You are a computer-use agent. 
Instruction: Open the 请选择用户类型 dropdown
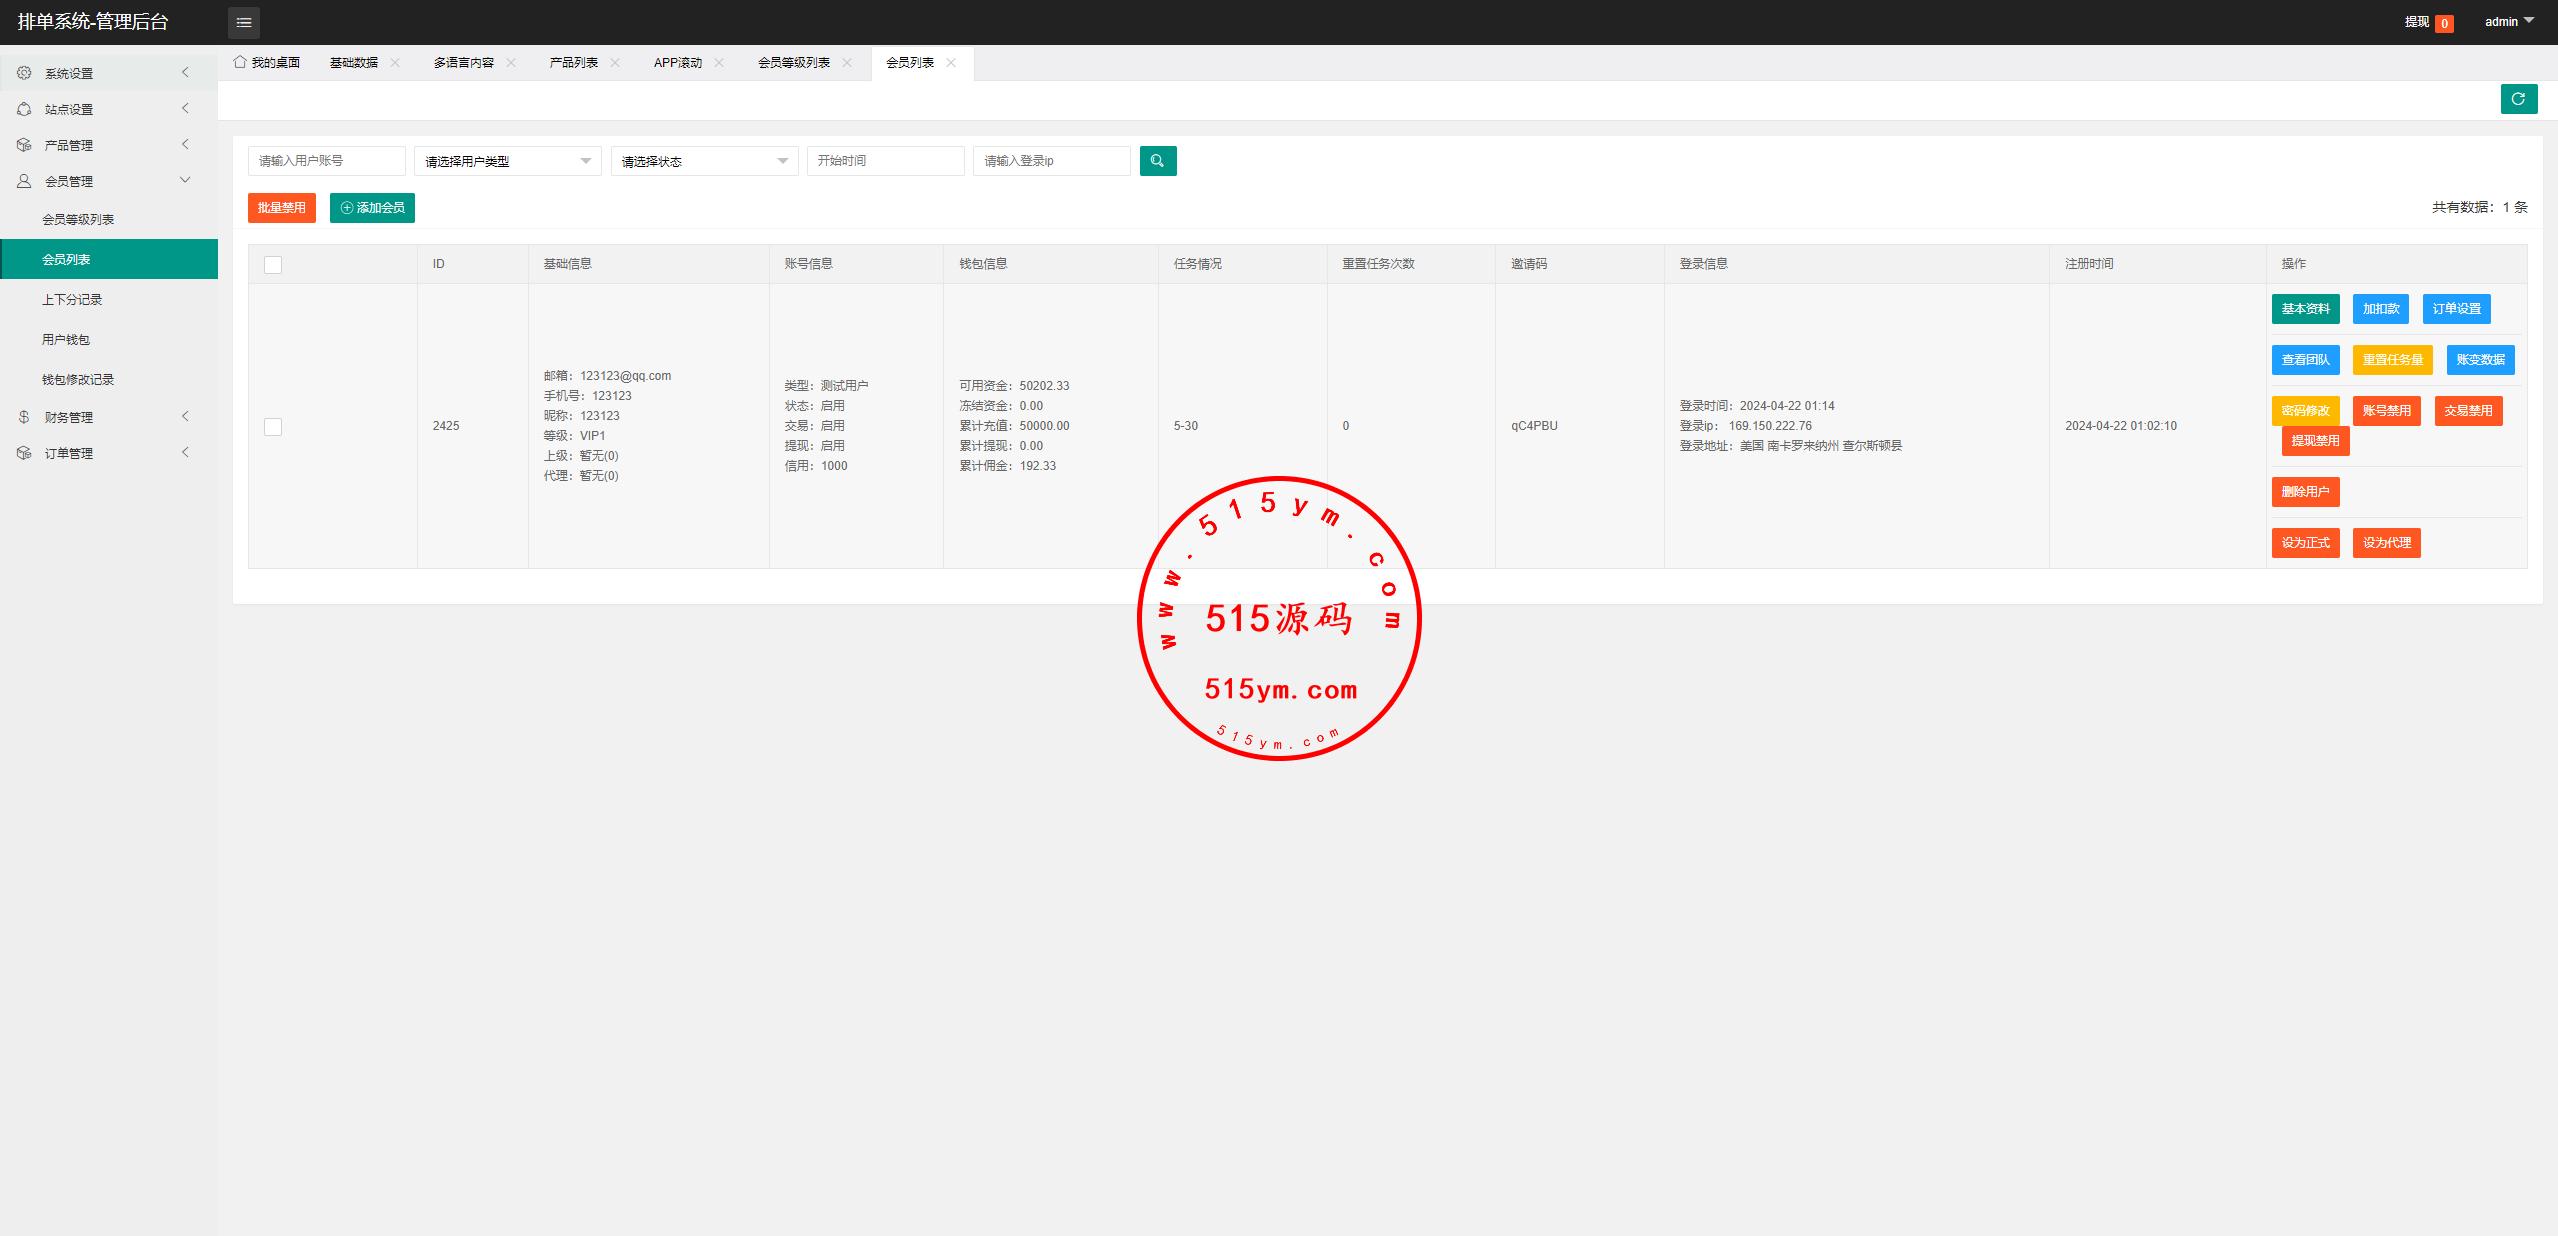tap(507, 161)
